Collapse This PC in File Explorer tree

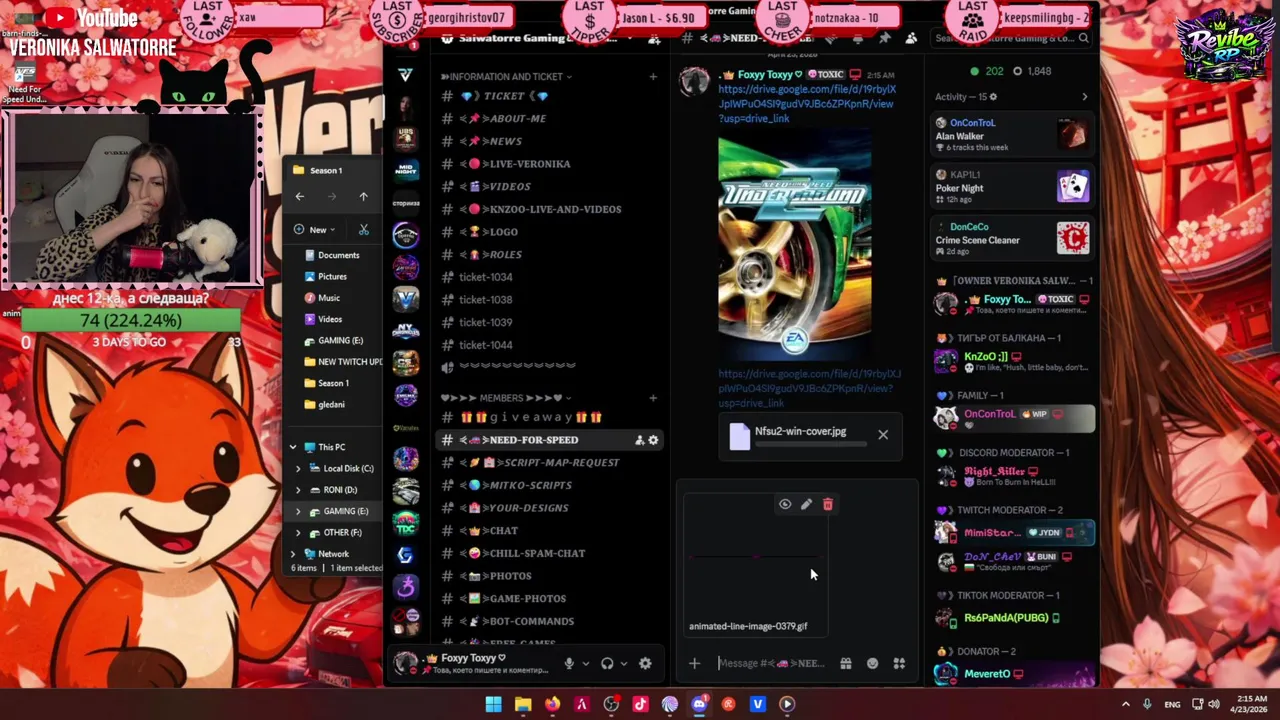pos(293,447)
